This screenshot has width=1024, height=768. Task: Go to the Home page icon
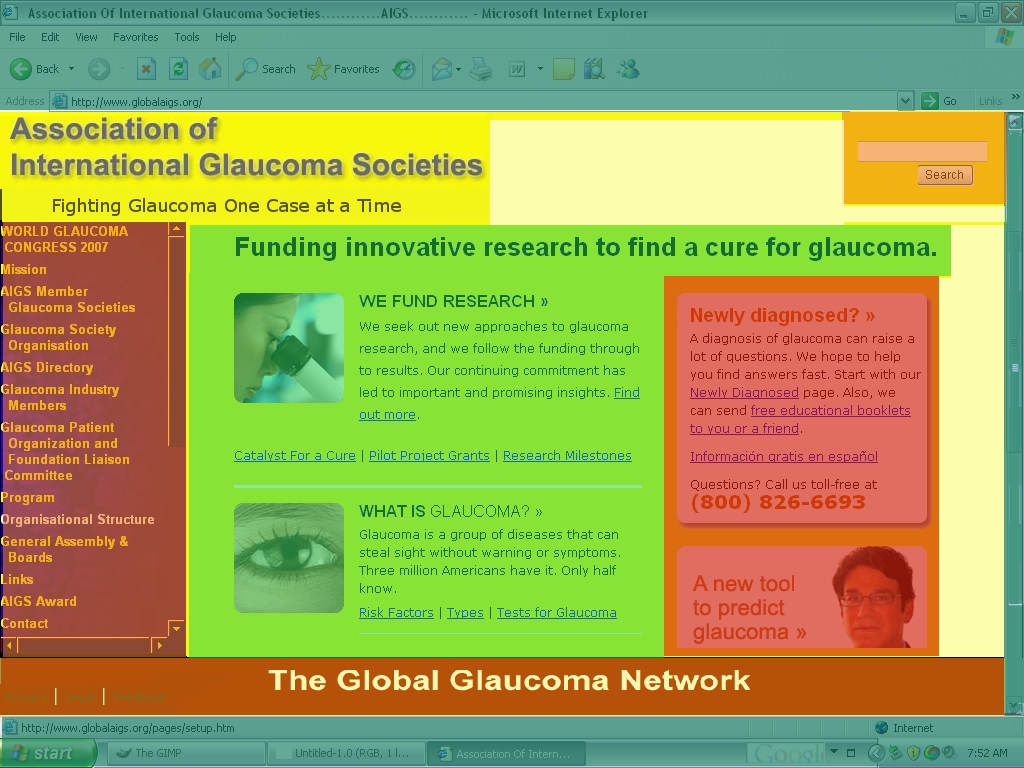coord(210,69)
